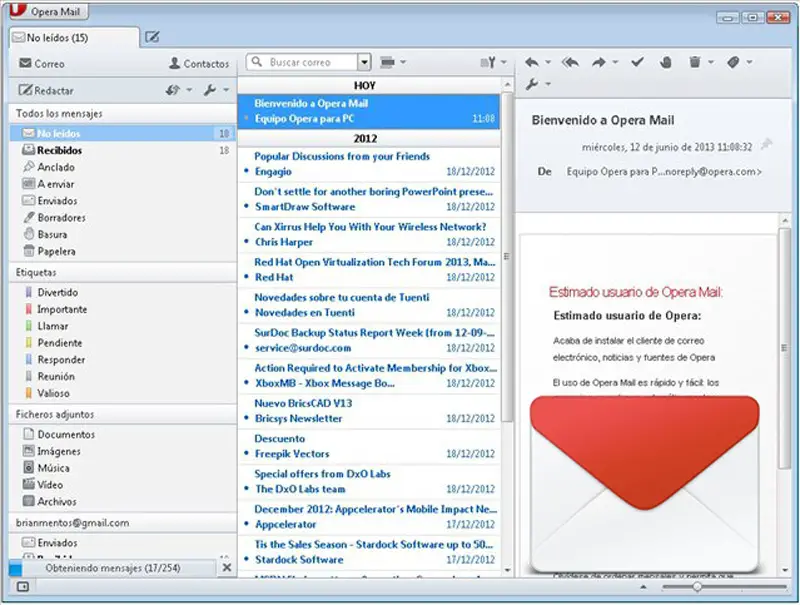800x605 pixels.
Task: Pin the open message with pin icon
Action: pos(766,144)
